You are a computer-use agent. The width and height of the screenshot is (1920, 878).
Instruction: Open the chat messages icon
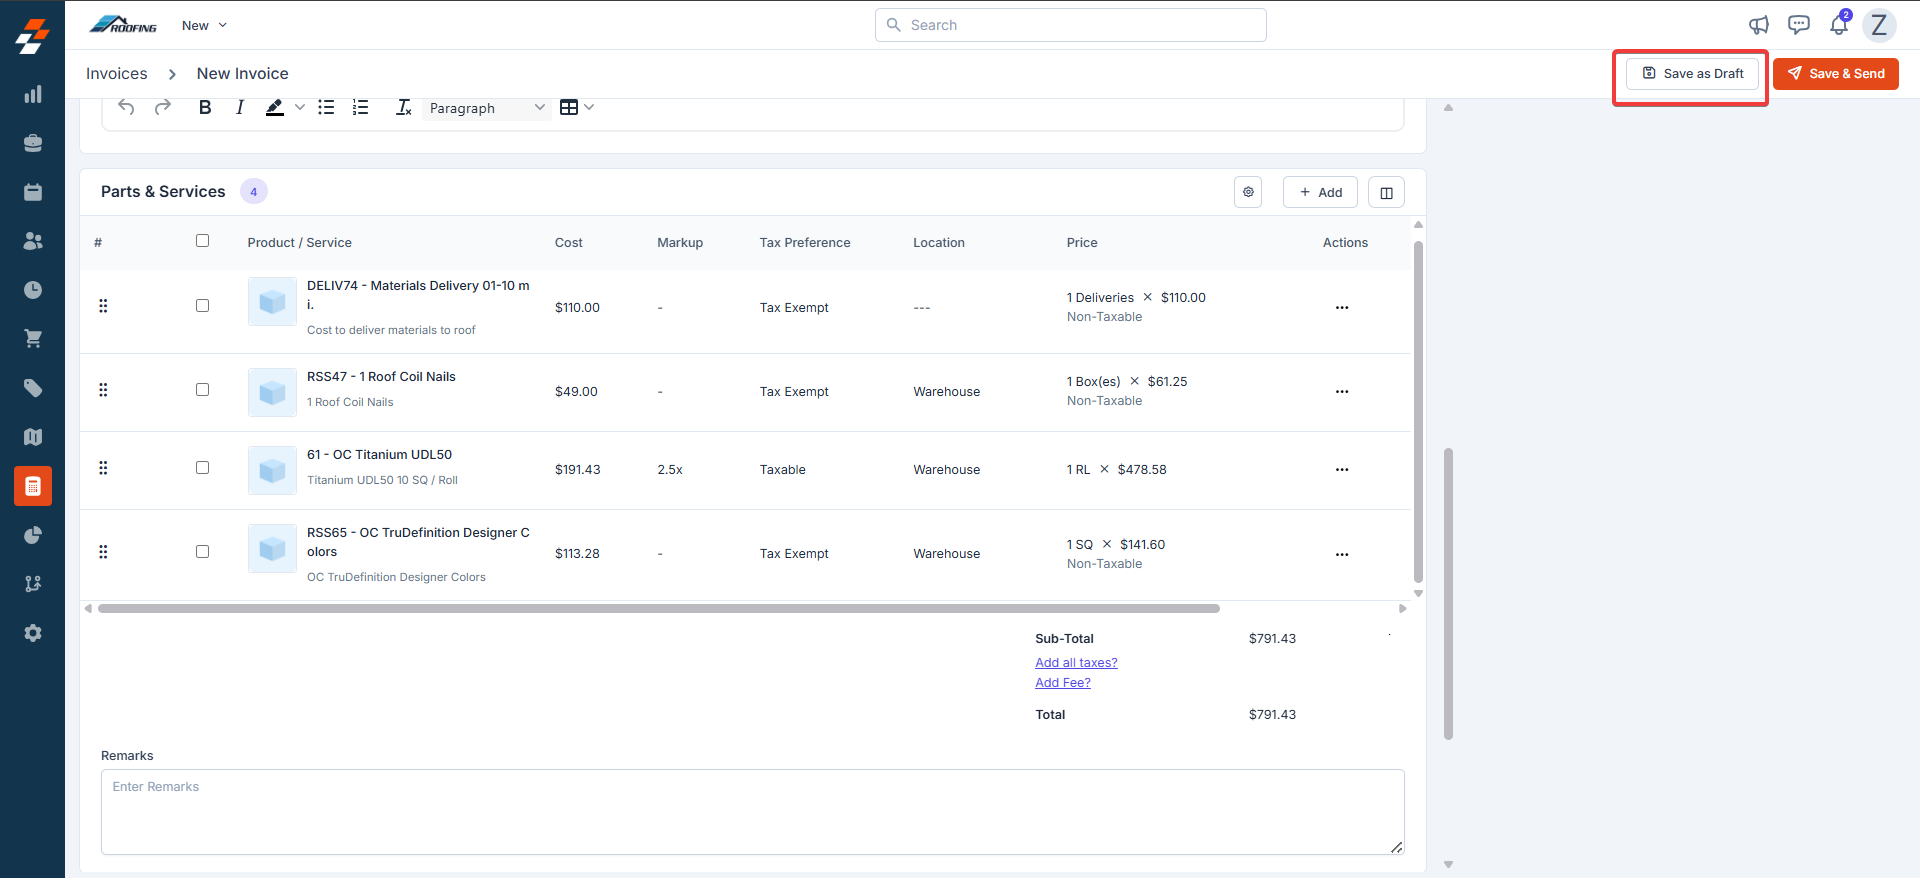(x=1799, y=25)
